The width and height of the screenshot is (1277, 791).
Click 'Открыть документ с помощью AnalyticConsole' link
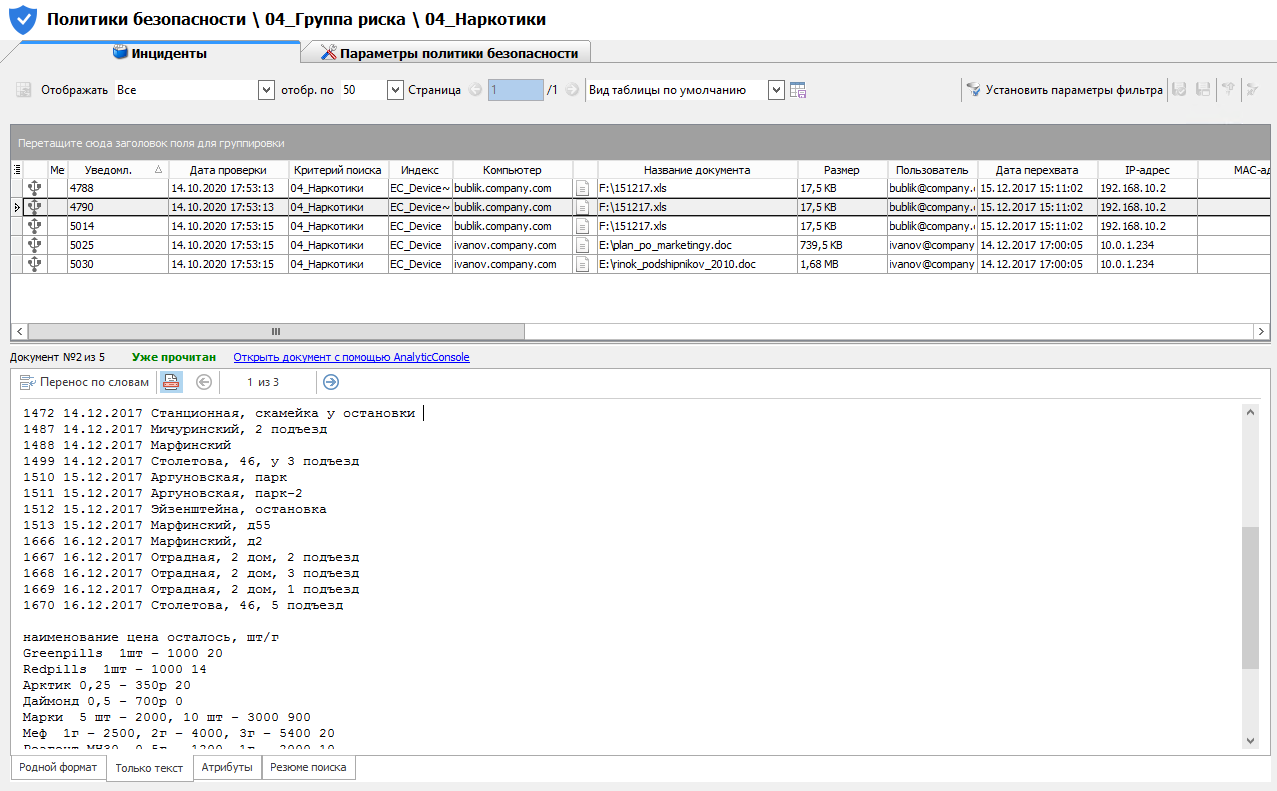click(x=351, y=357)
